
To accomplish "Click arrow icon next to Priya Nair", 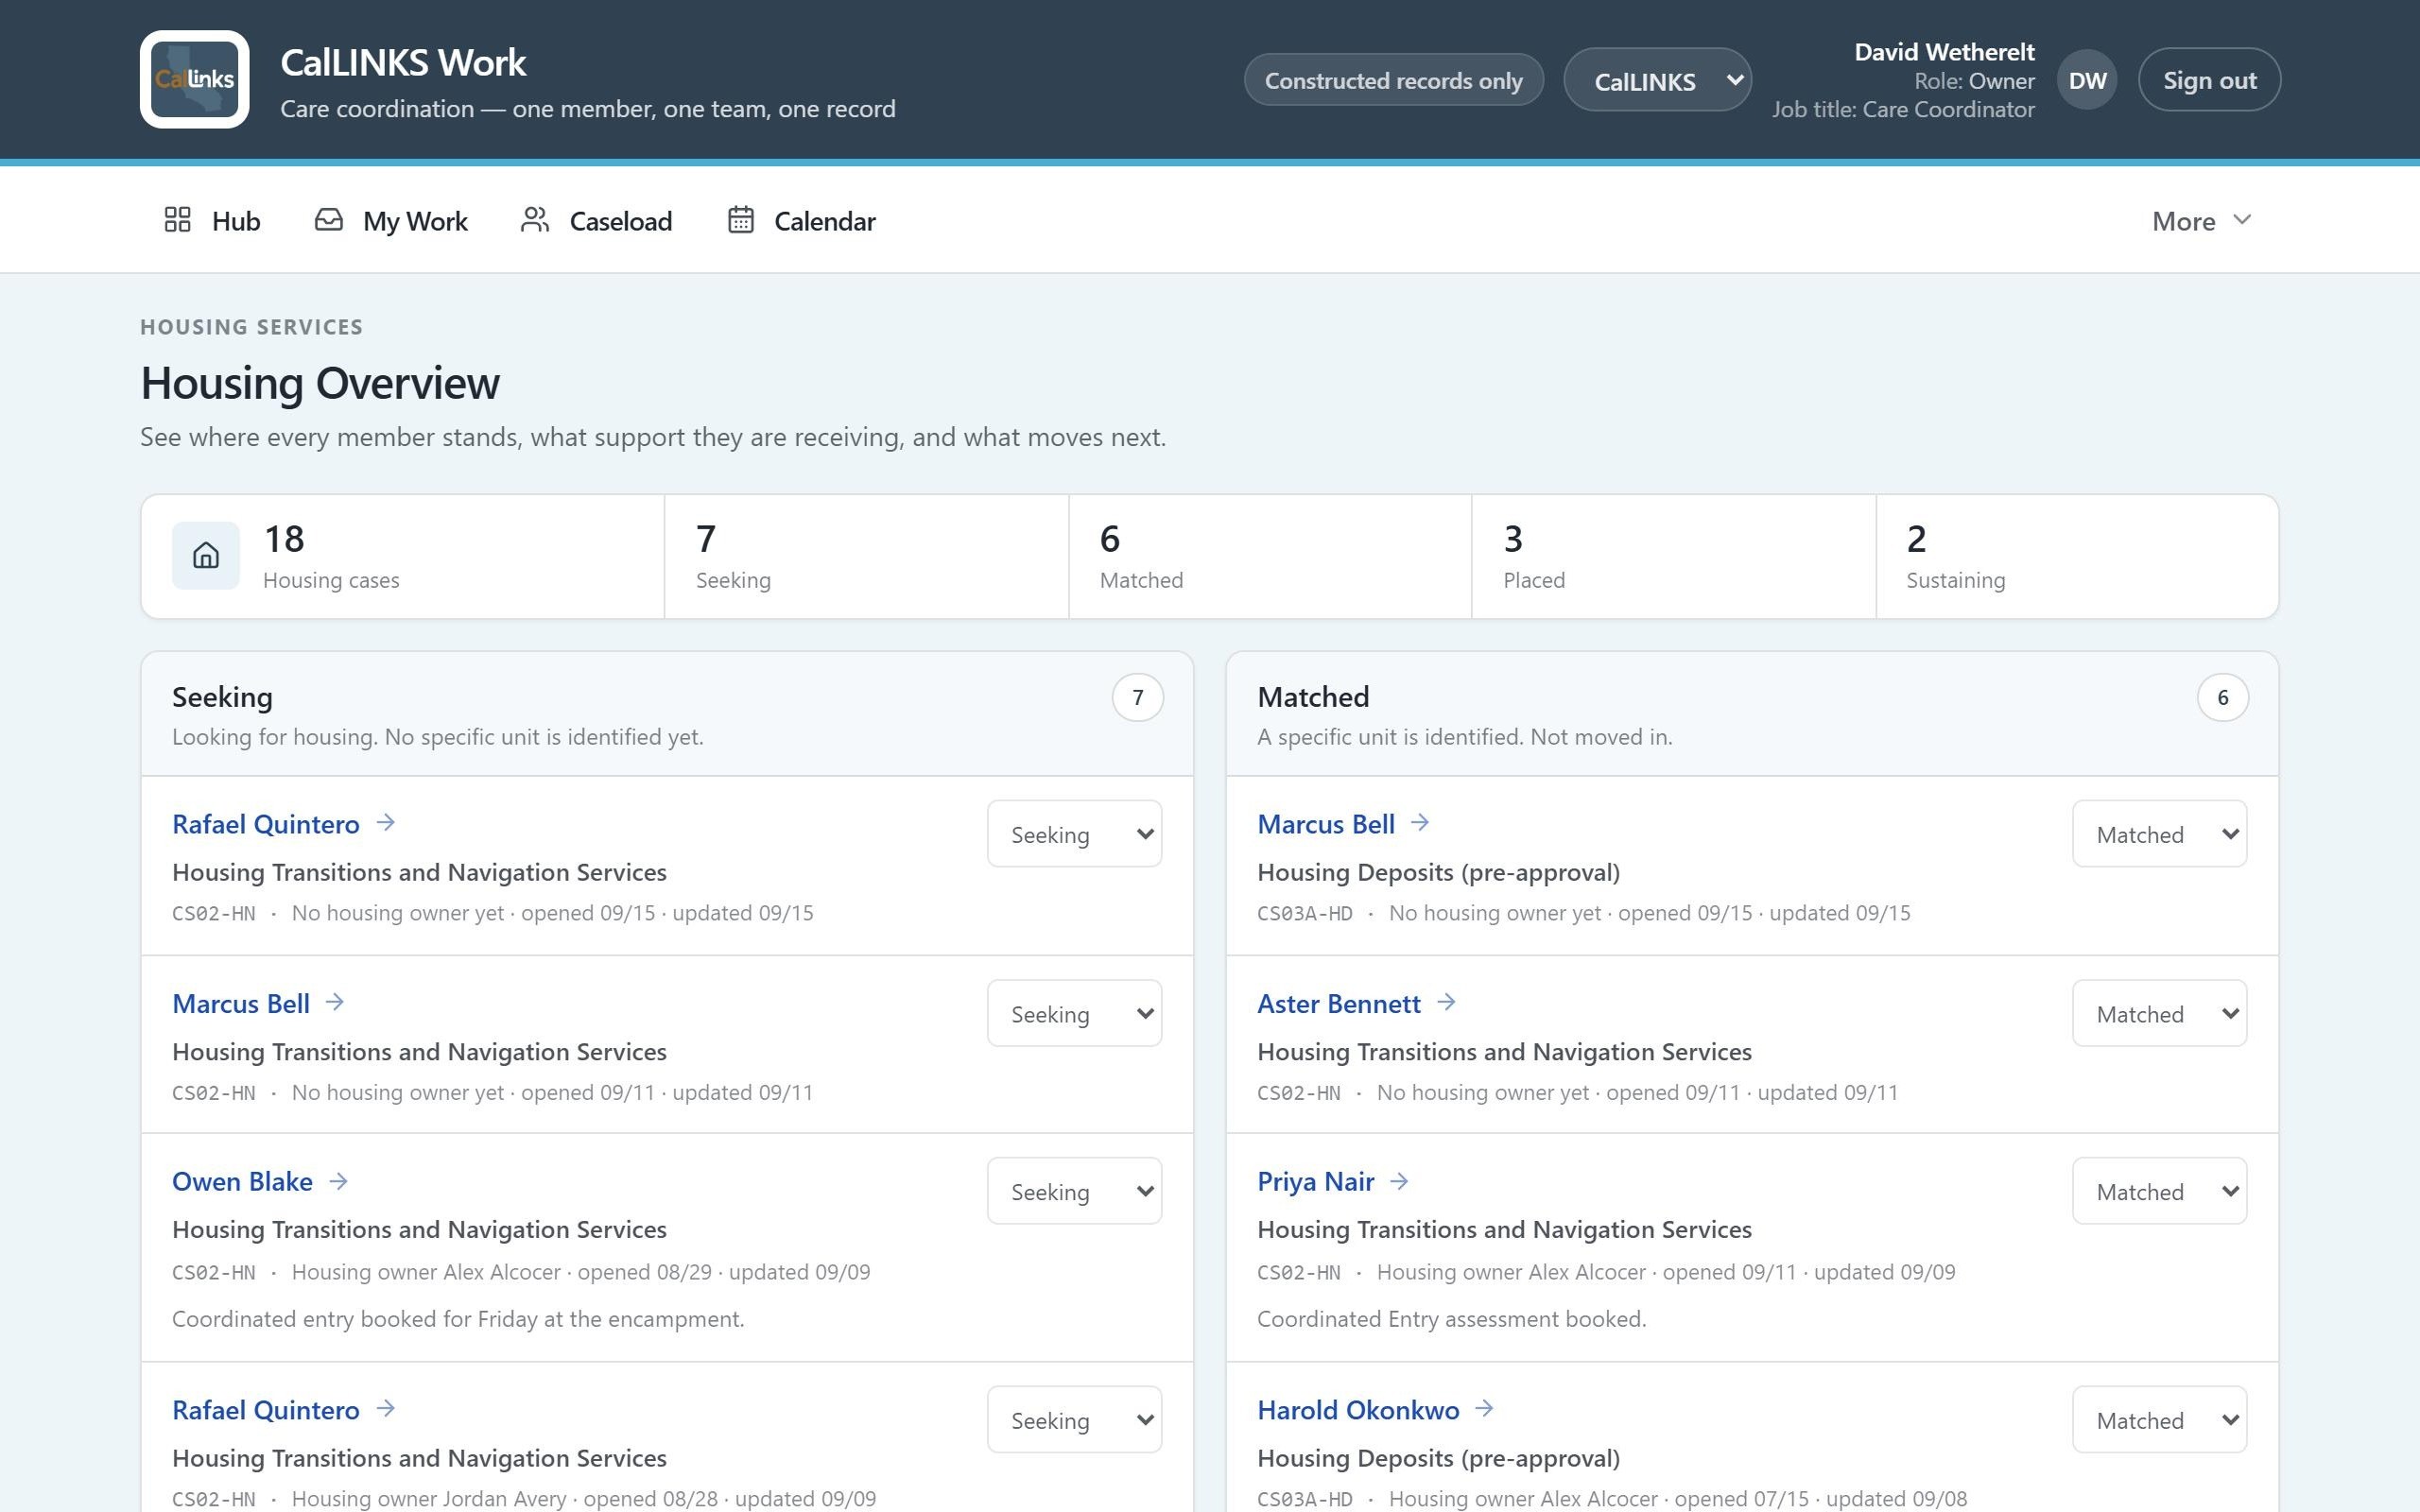I will [x=1400, y=1181].
